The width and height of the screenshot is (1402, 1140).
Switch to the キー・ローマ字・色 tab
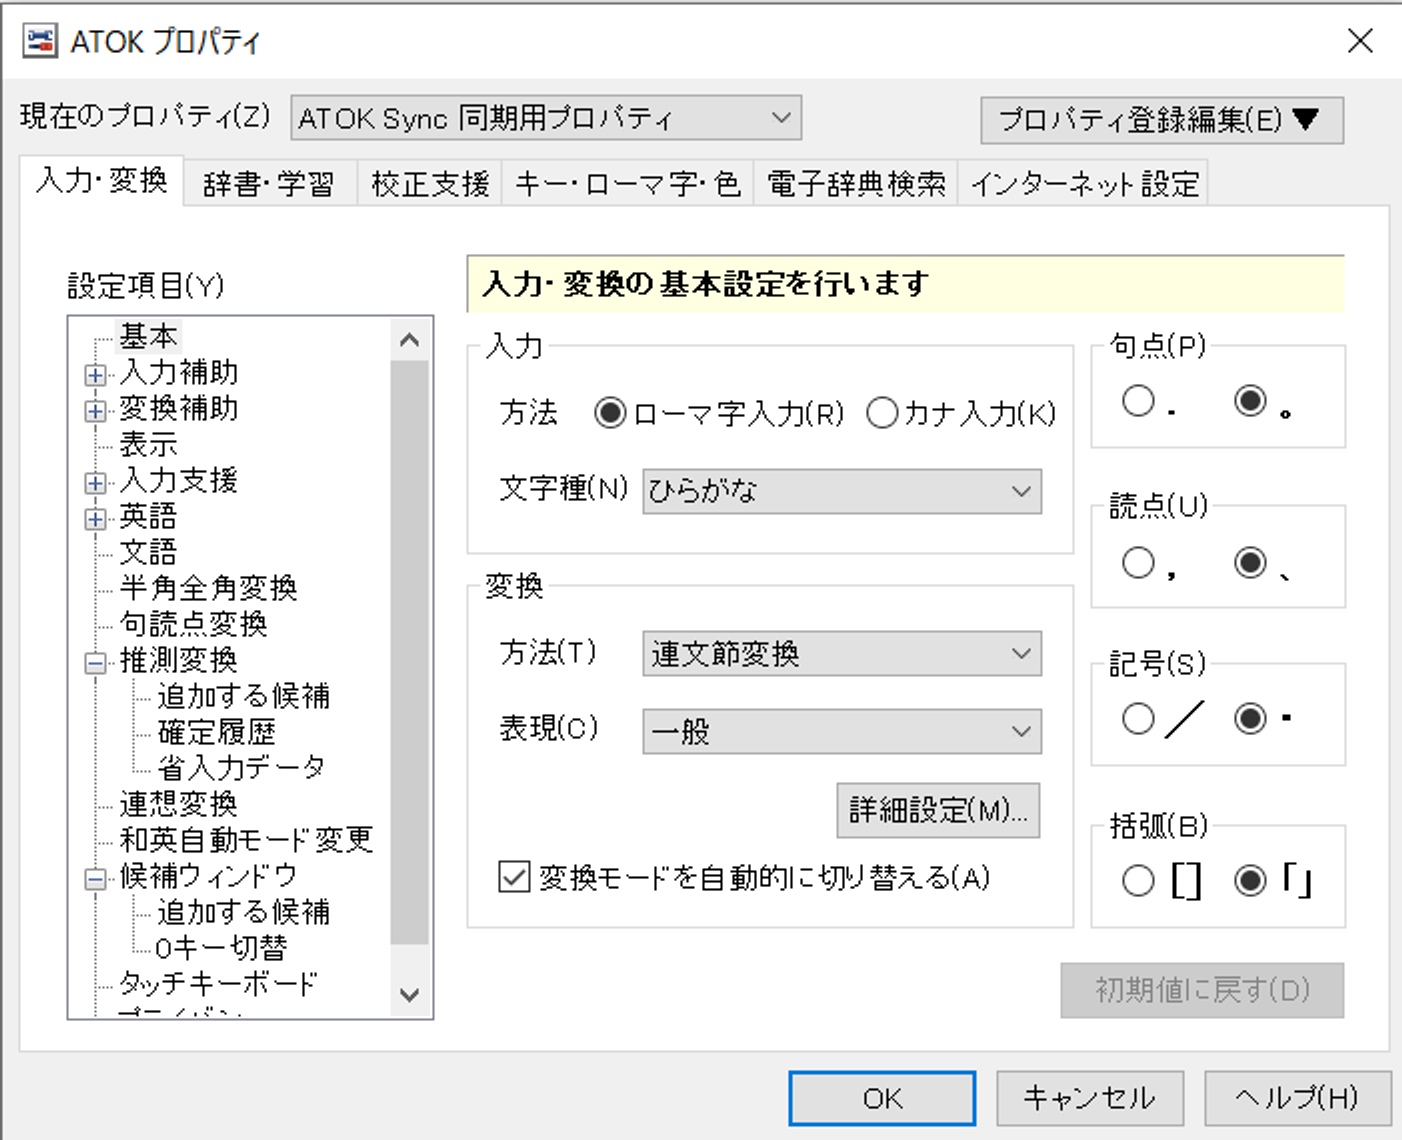point(627,184)
